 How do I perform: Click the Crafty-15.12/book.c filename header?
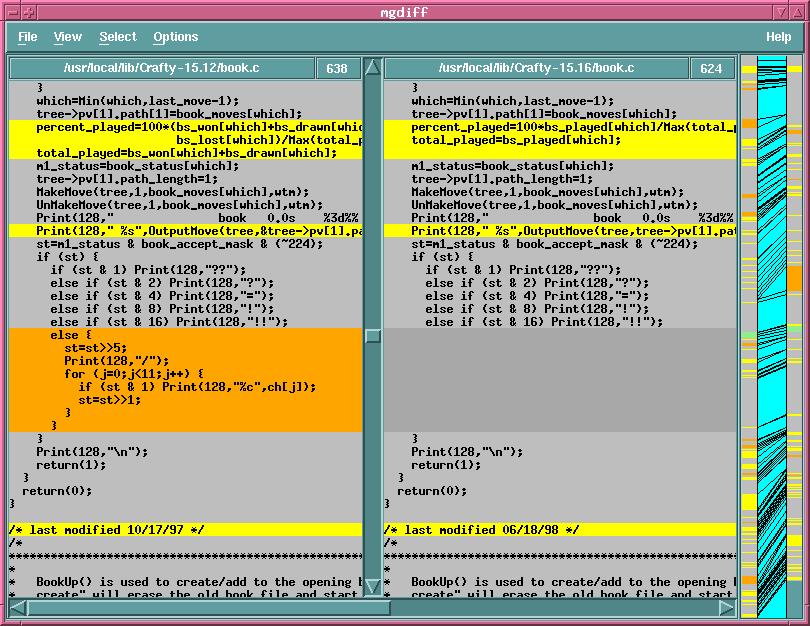[x=162, y=68]
